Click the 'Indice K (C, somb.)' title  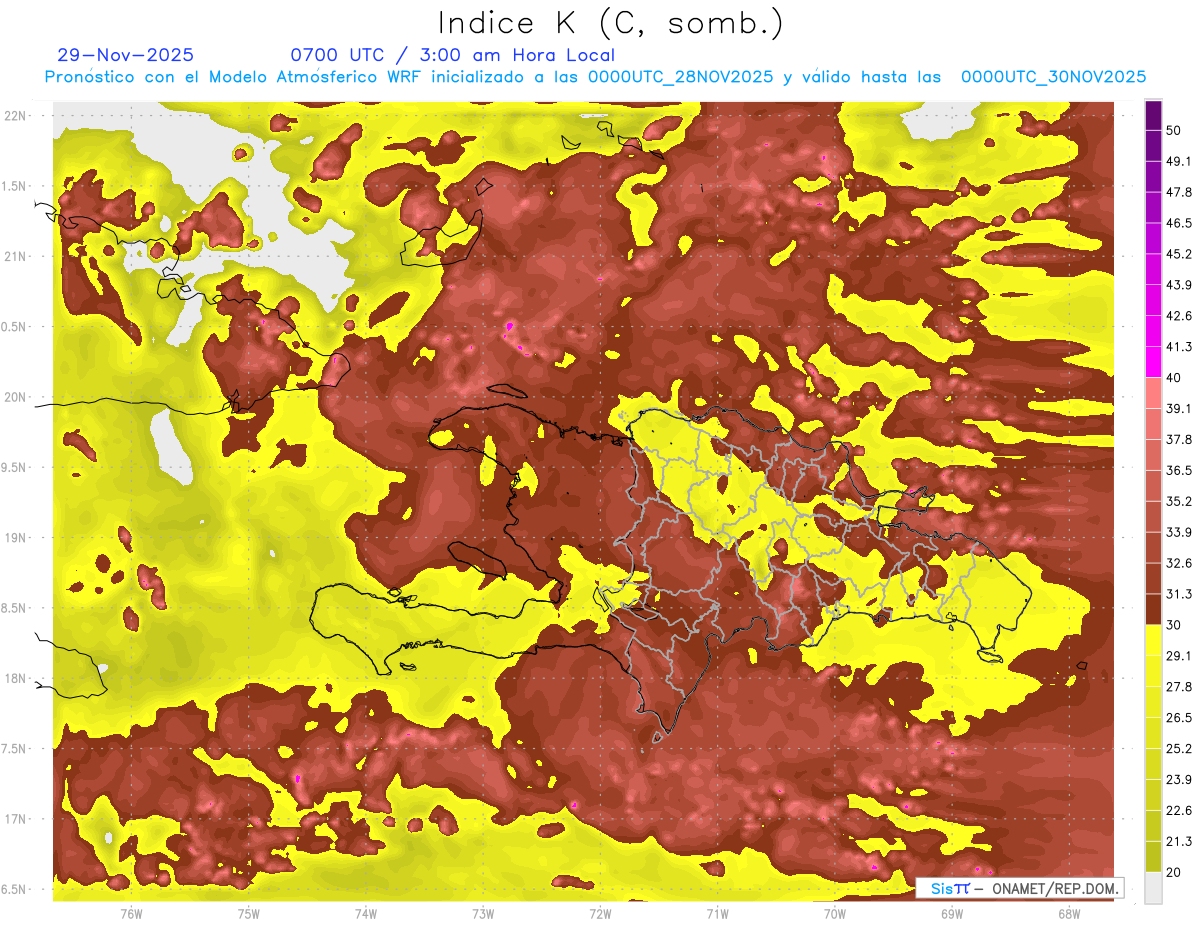[610, 23]
